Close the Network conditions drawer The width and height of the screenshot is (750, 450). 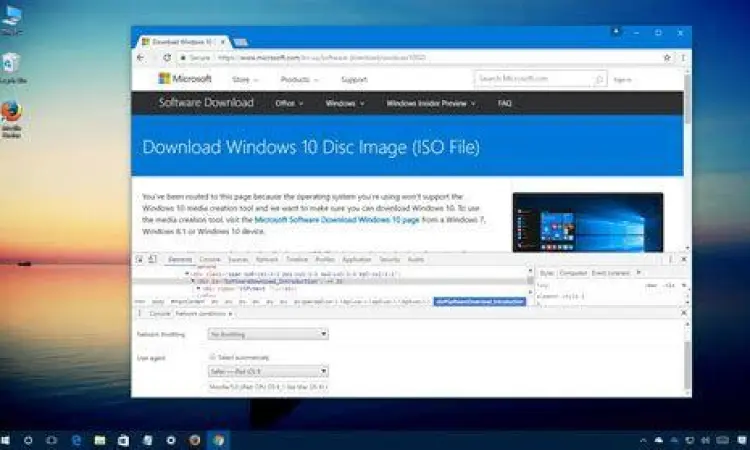(684, 313)
